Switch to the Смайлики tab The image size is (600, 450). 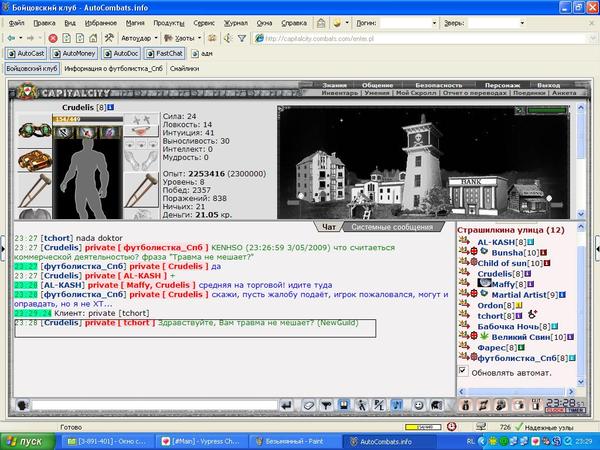click(184, 69)
